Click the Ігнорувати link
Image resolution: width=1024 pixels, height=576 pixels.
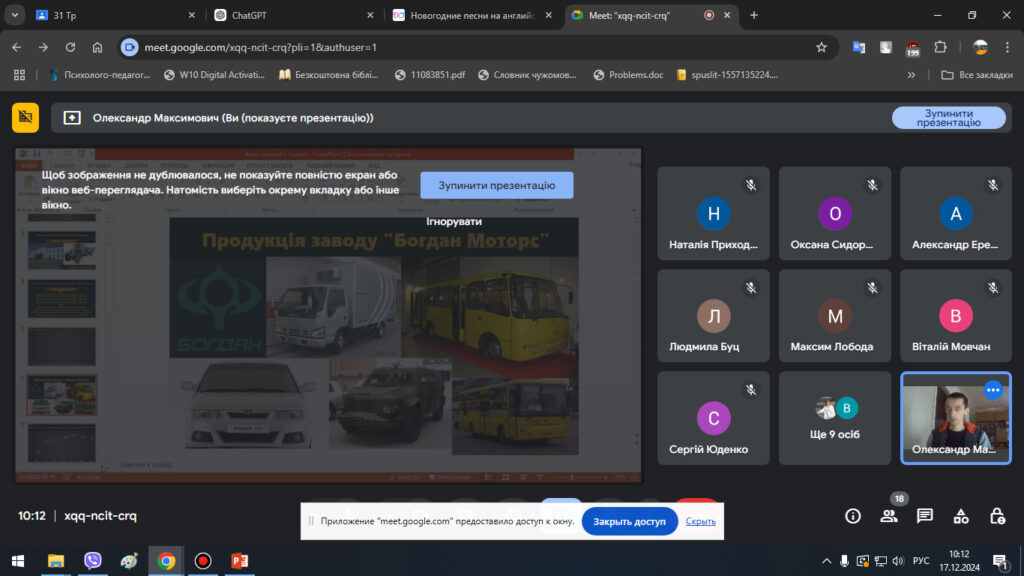[x=454, y=221]
